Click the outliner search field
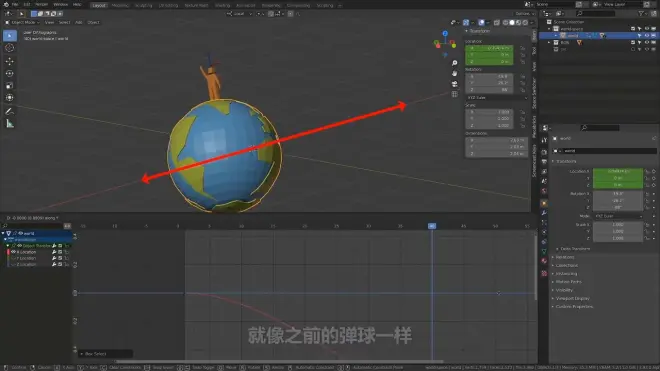 tap(595, 14)
